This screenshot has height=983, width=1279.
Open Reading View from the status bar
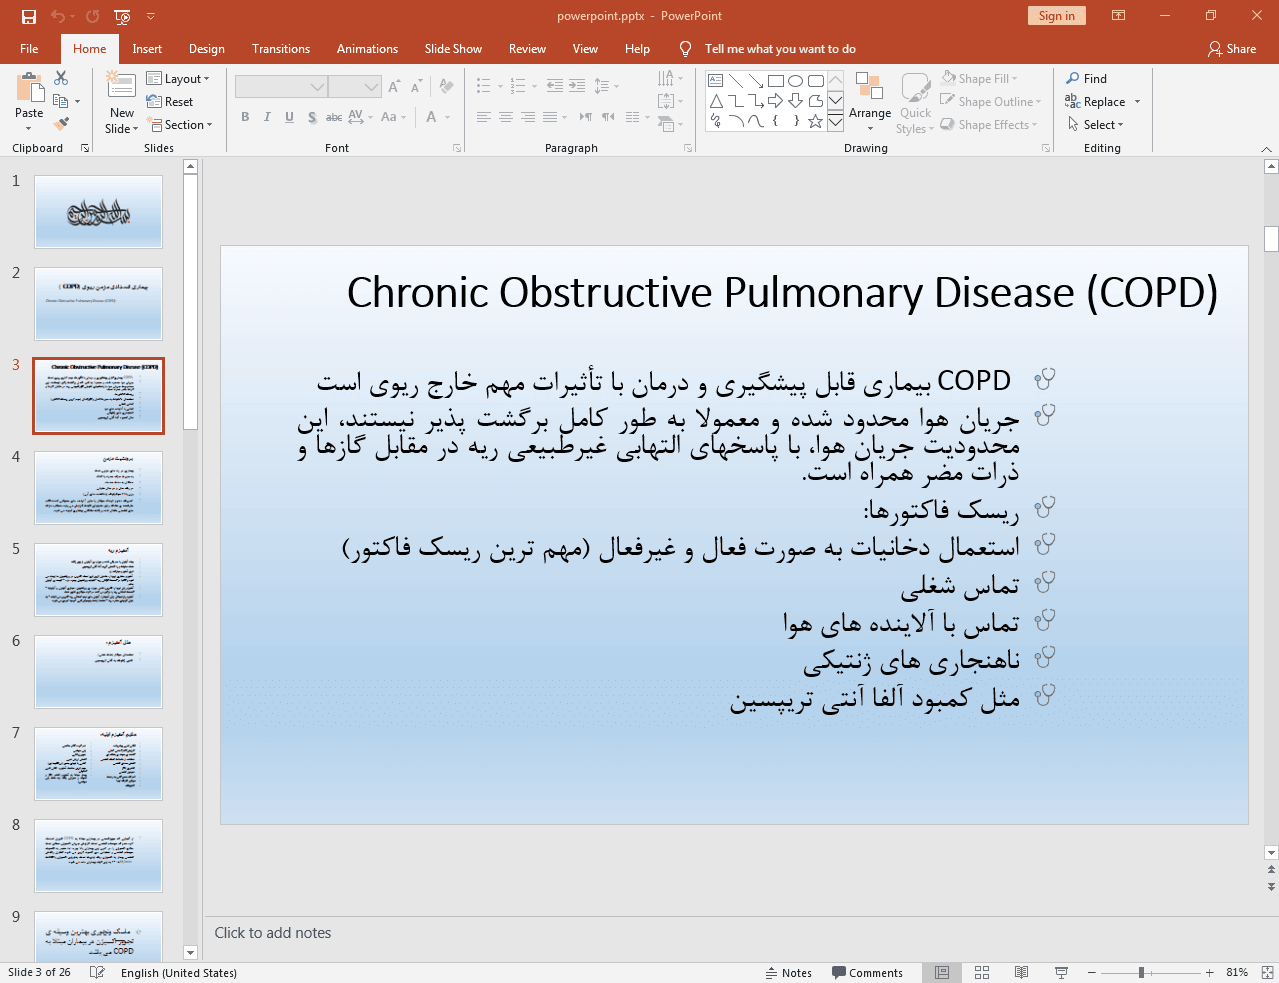1021,972
